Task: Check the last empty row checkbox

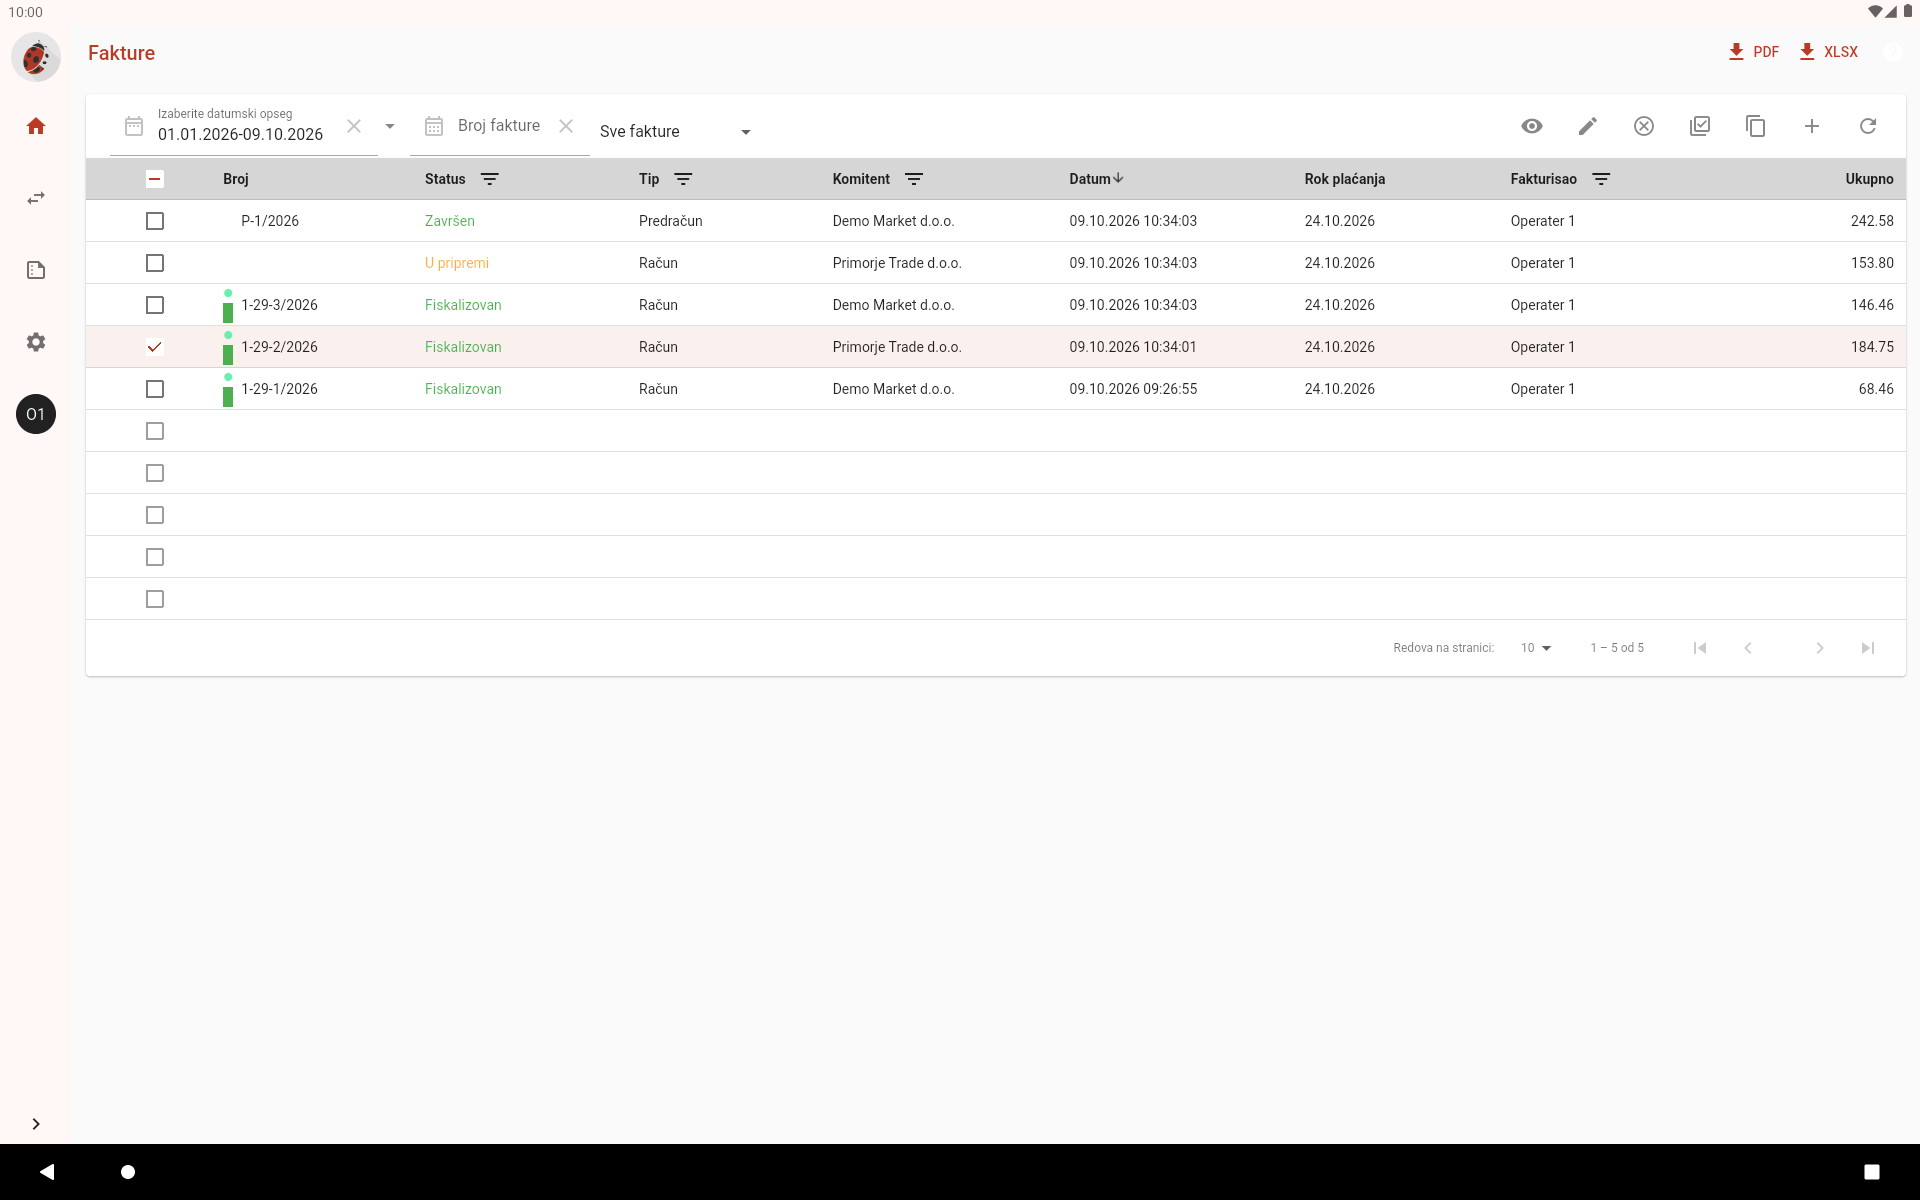Action: [x=155, y=599]
